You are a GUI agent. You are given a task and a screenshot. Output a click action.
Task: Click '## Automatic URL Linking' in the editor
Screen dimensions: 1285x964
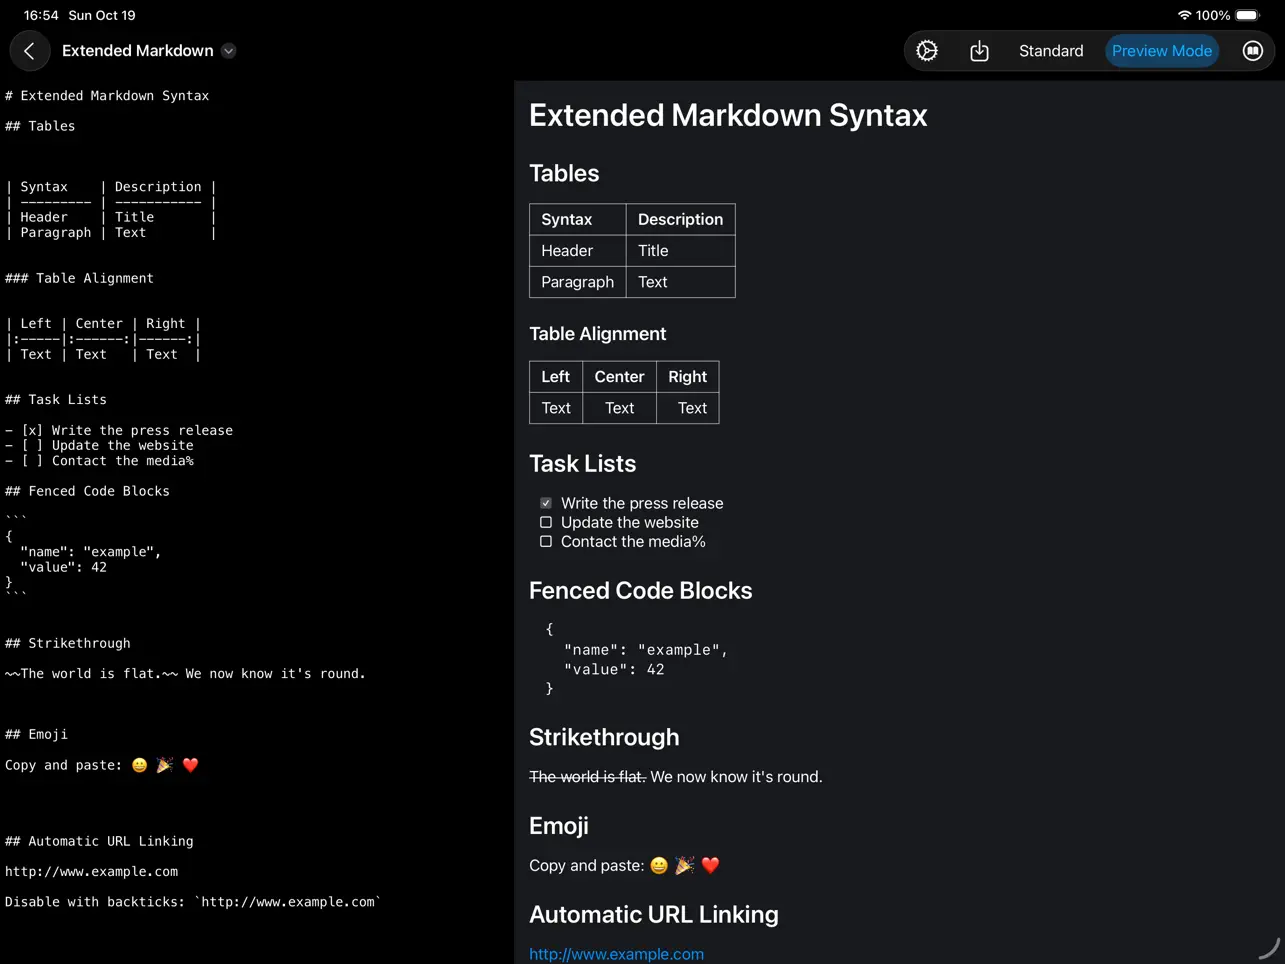99,841
